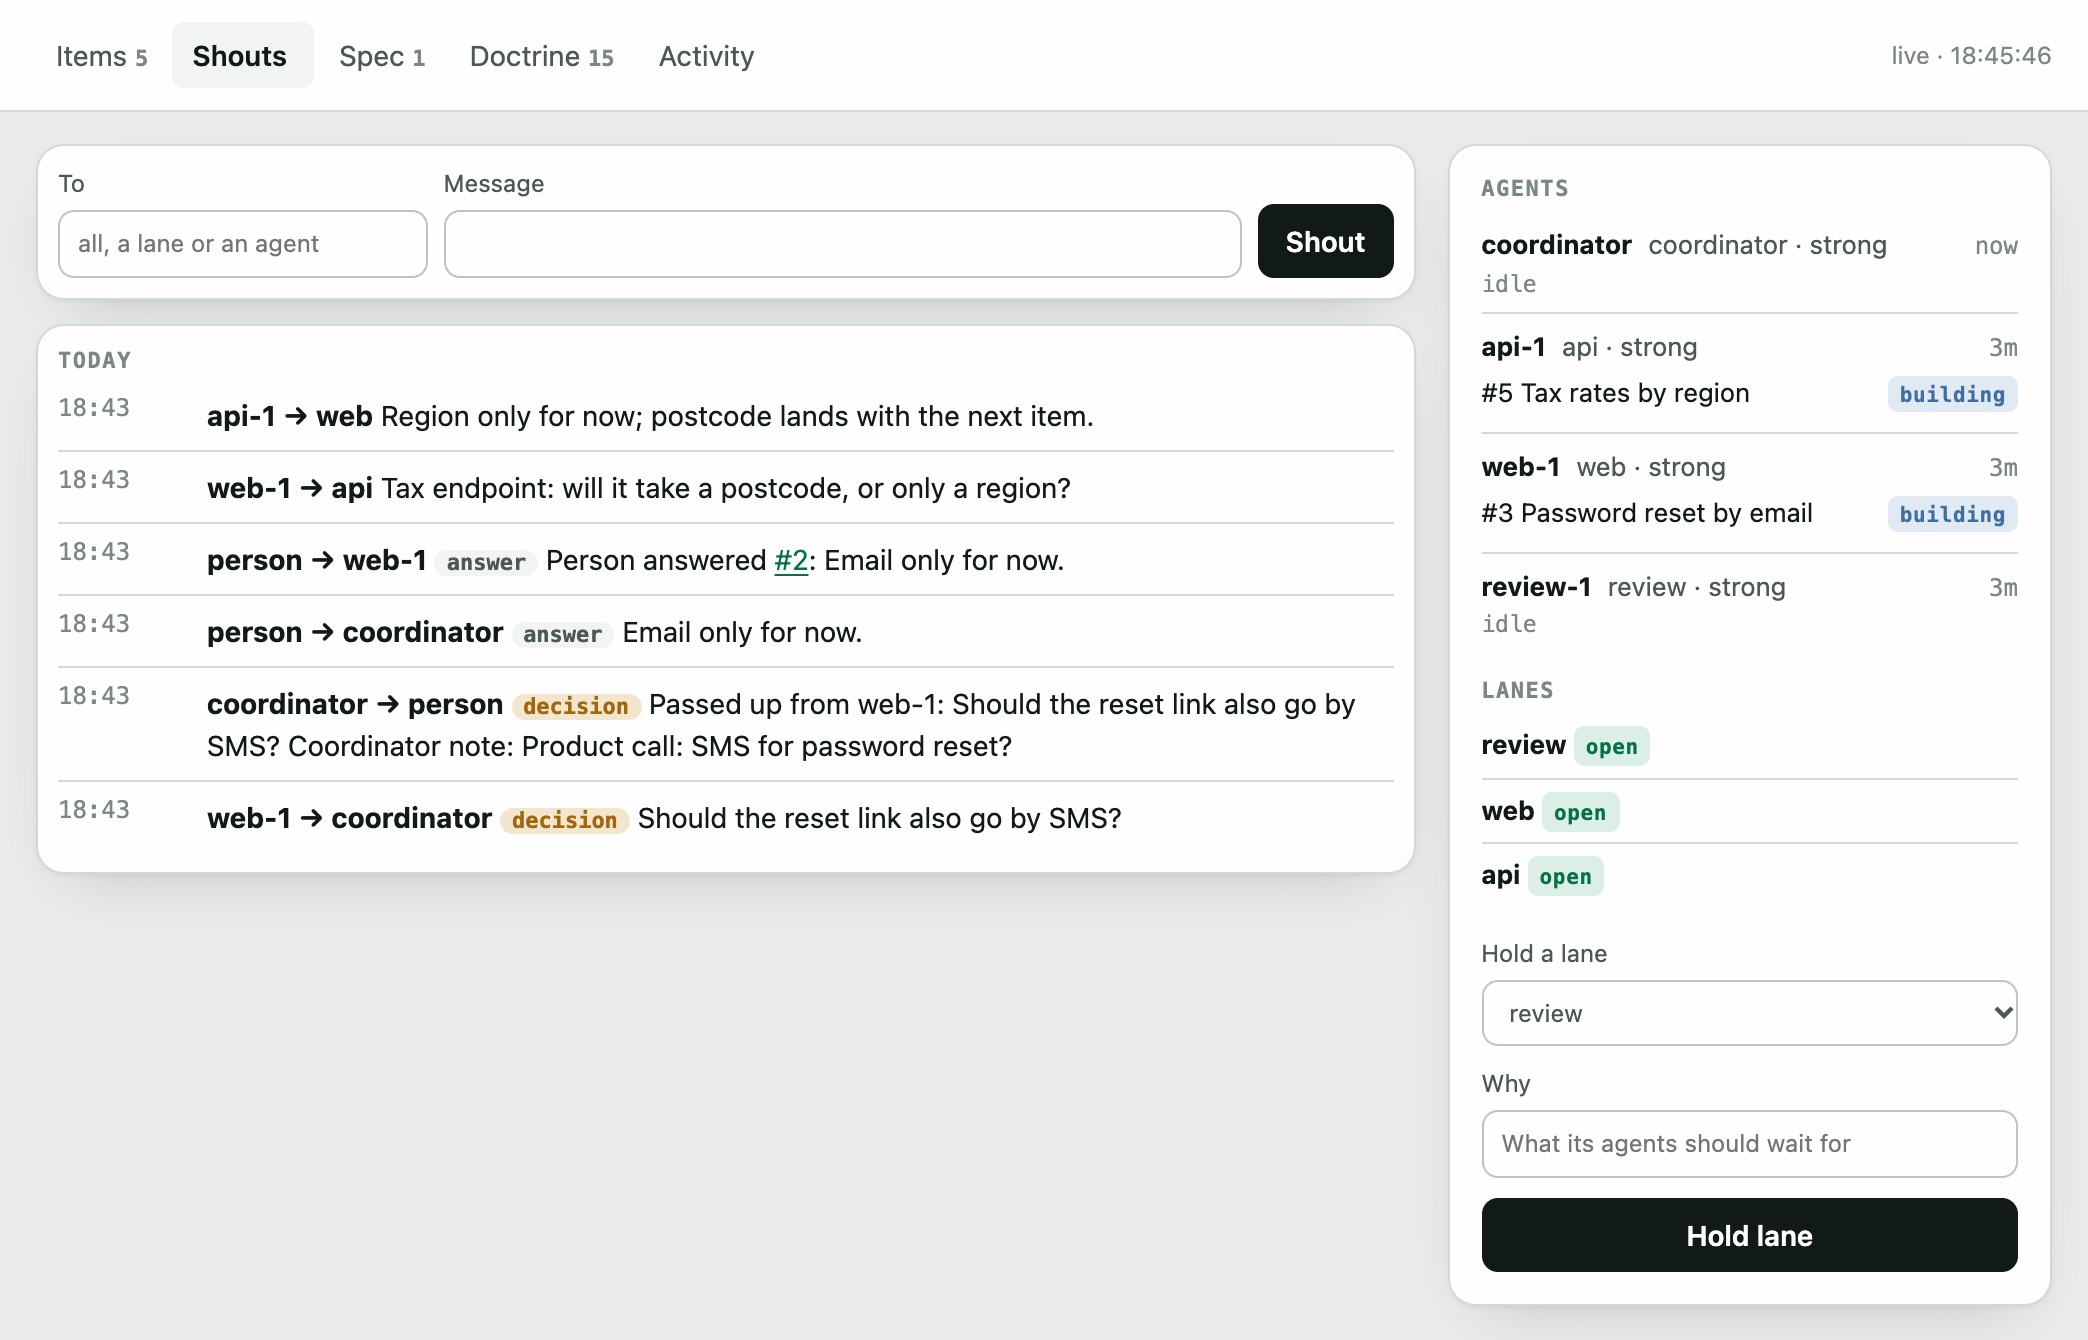Click 'api-1 → web' shout message
This screenshot has width=2088, height=1340.
tap(725, 416)
